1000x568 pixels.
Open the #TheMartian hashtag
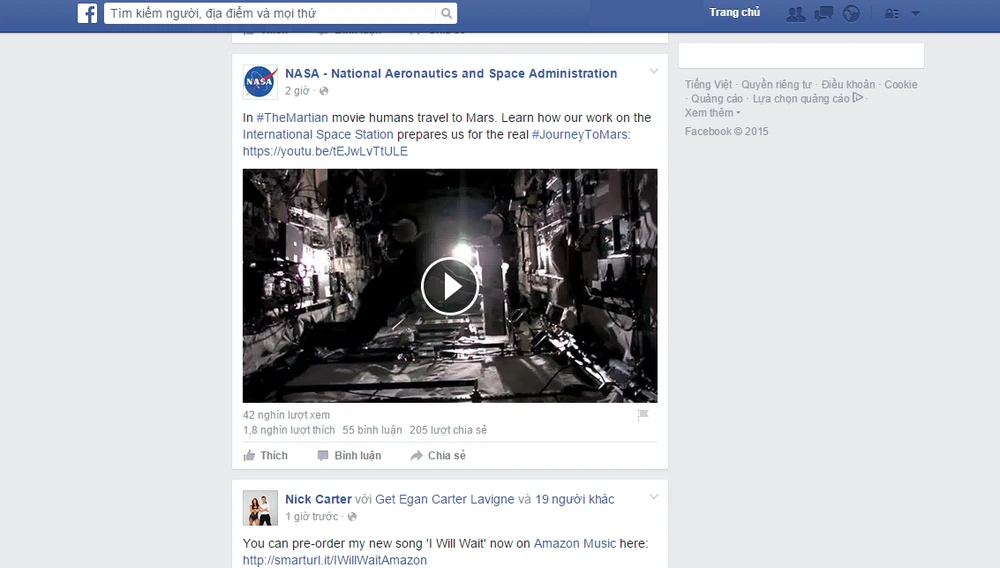(292, 117)
